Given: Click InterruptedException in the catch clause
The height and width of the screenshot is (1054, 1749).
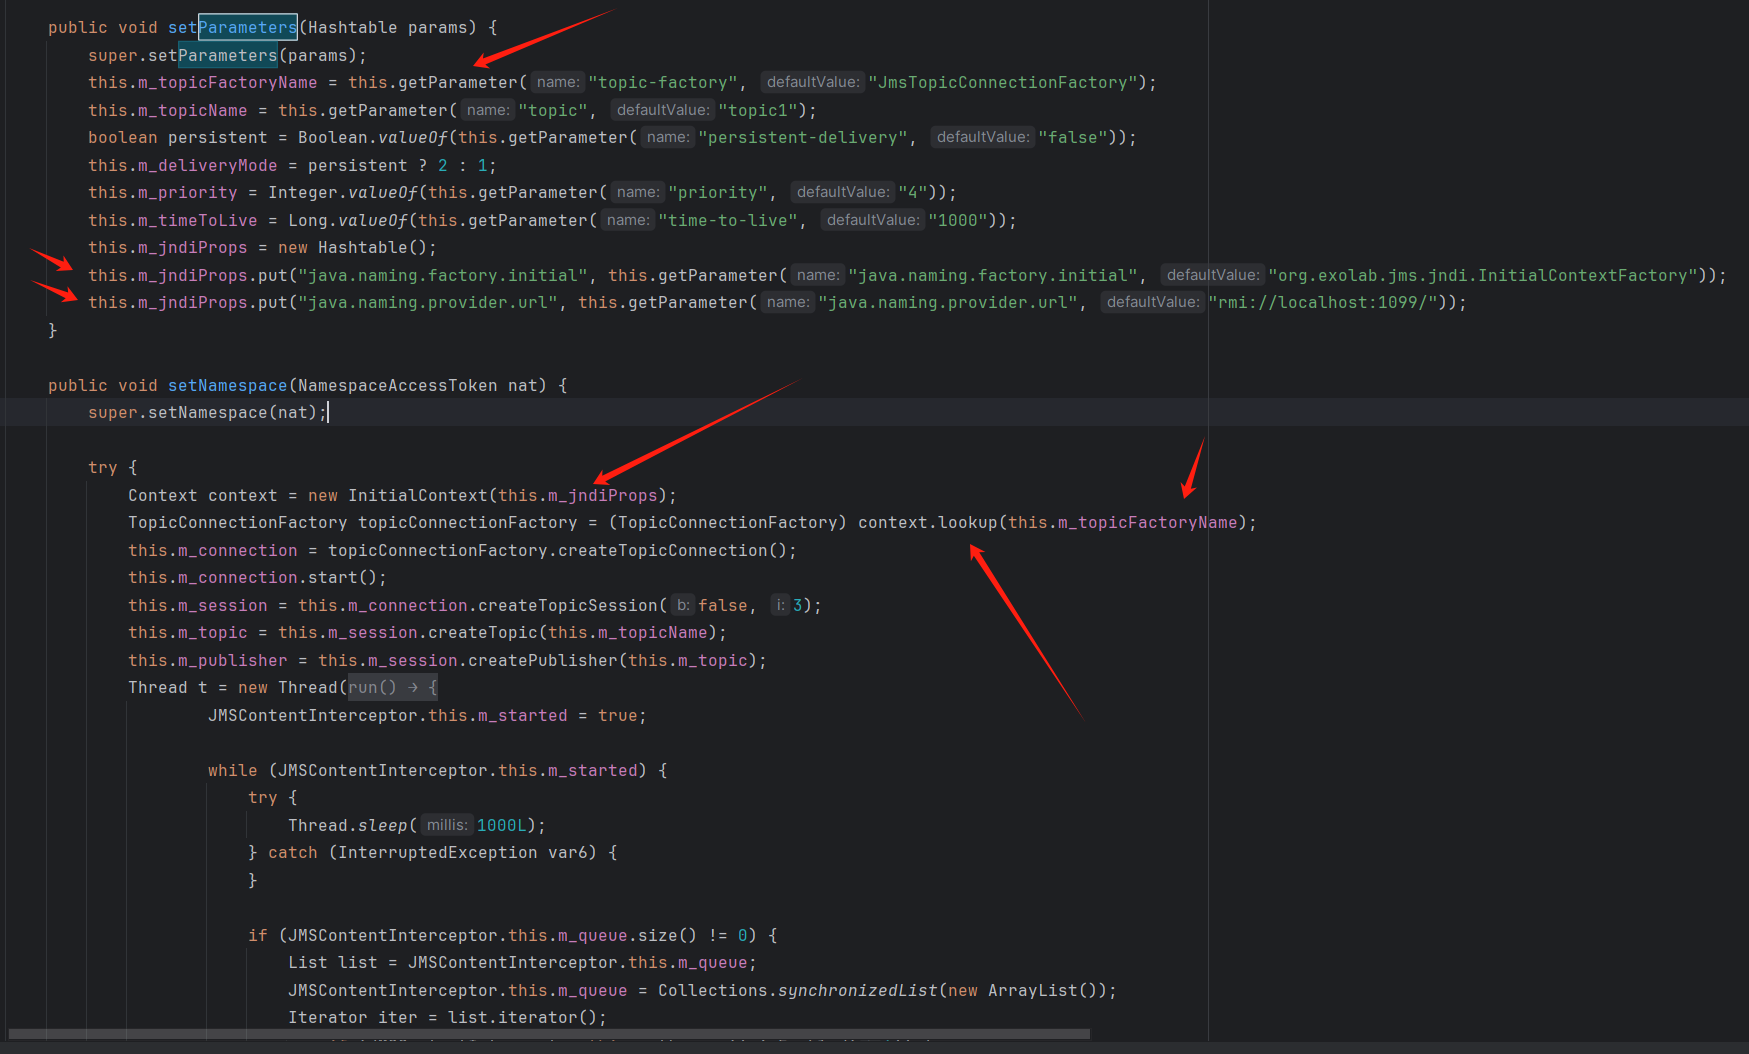Looking at the screenshot, I should coord(437,852).
